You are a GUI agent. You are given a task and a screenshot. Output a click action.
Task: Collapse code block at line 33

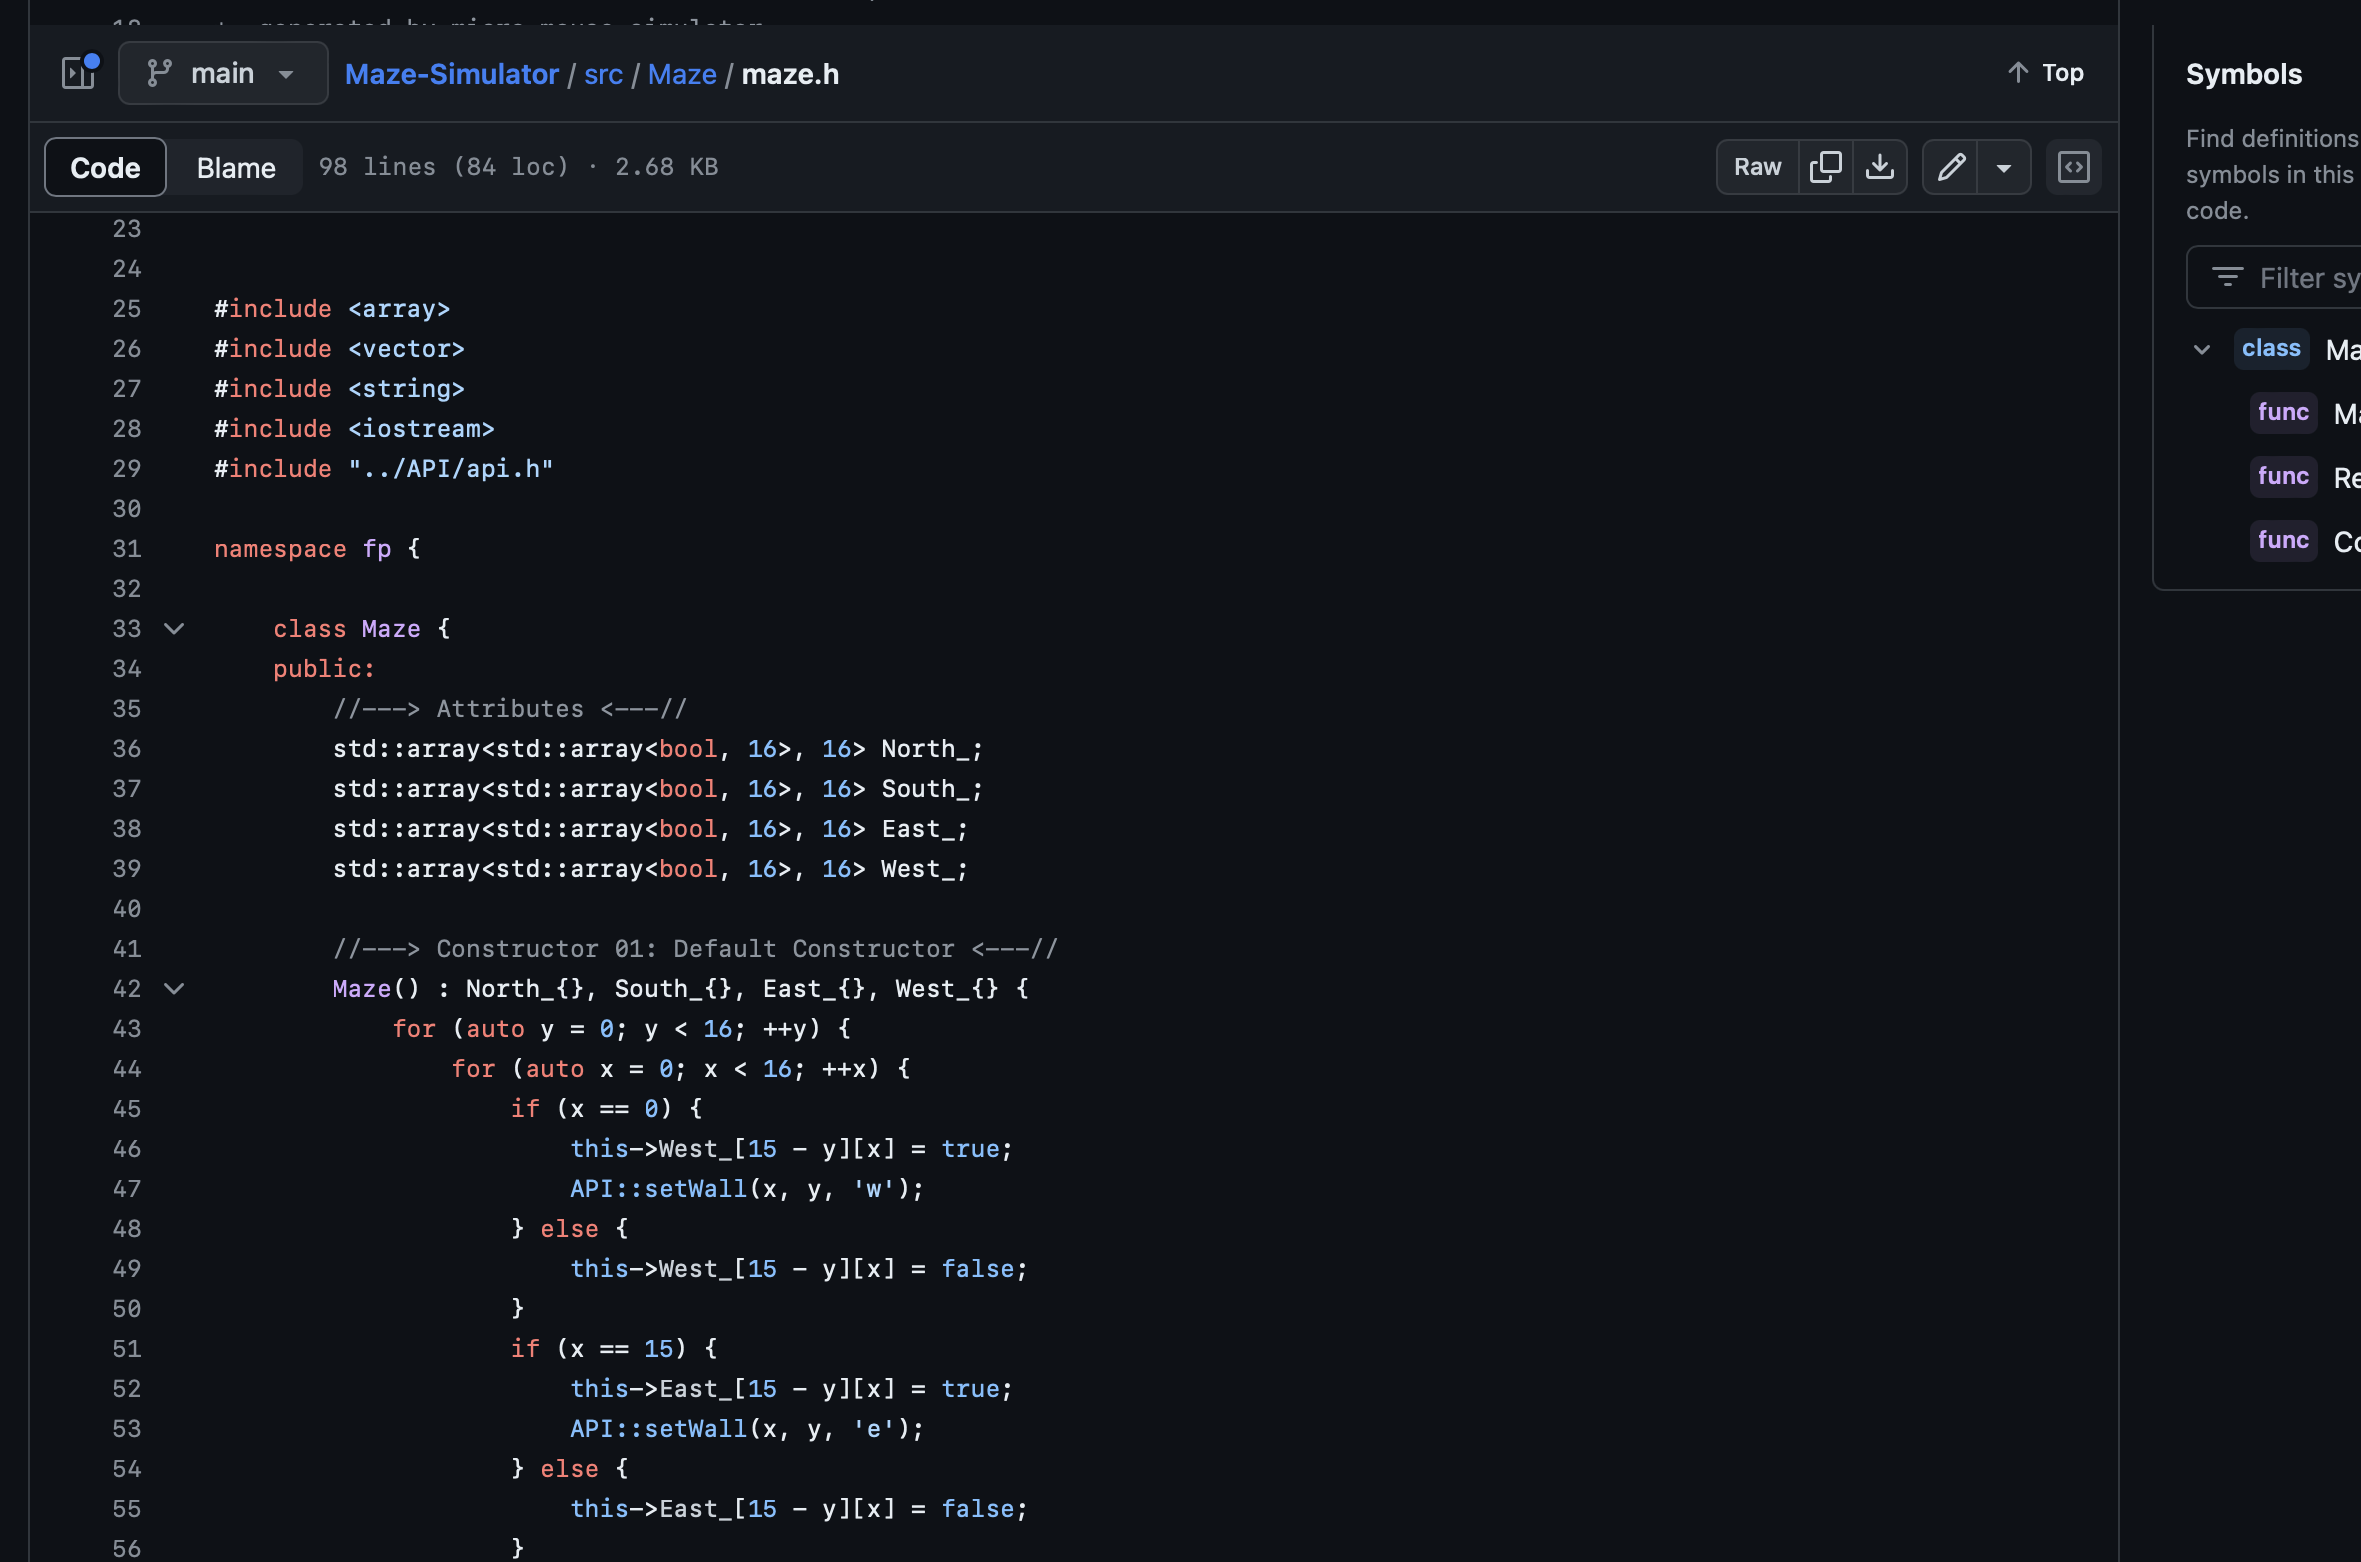click(x=174, y=629)
